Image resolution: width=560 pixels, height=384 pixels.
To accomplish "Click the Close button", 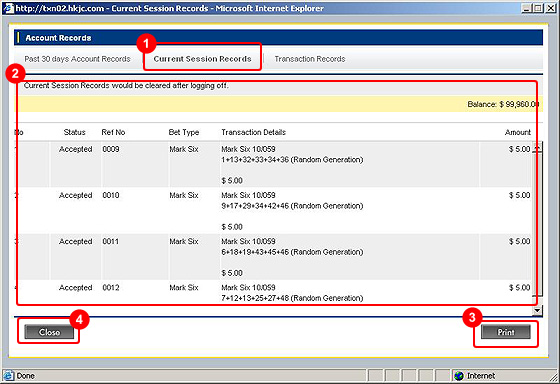I will click(x=49, y=332).
